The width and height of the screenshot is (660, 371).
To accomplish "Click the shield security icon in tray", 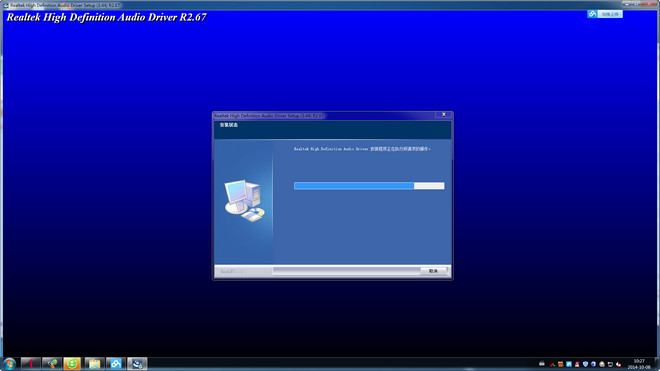I will tap(585, 364).
